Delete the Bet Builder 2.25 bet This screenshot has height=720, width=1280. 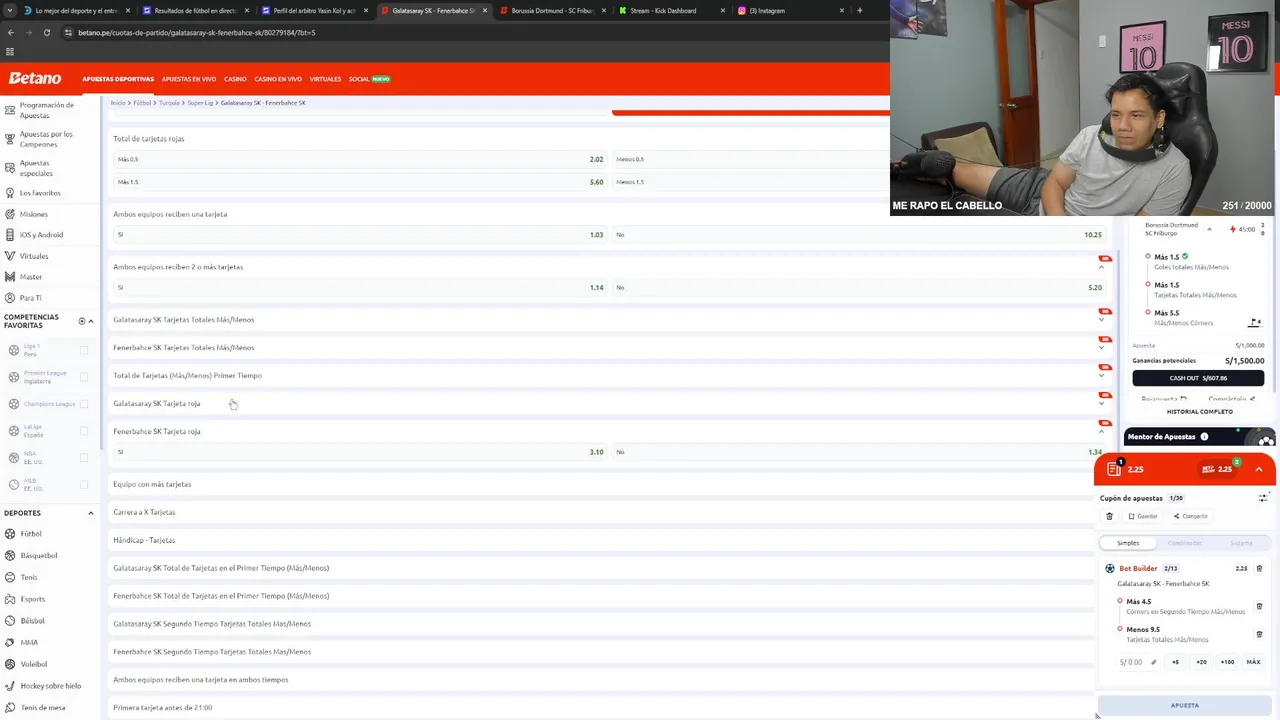coord(1259,568)
